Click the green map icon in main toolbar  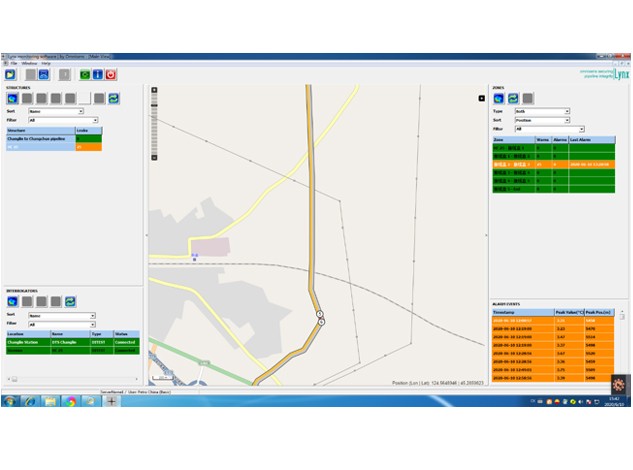point(85,74)
